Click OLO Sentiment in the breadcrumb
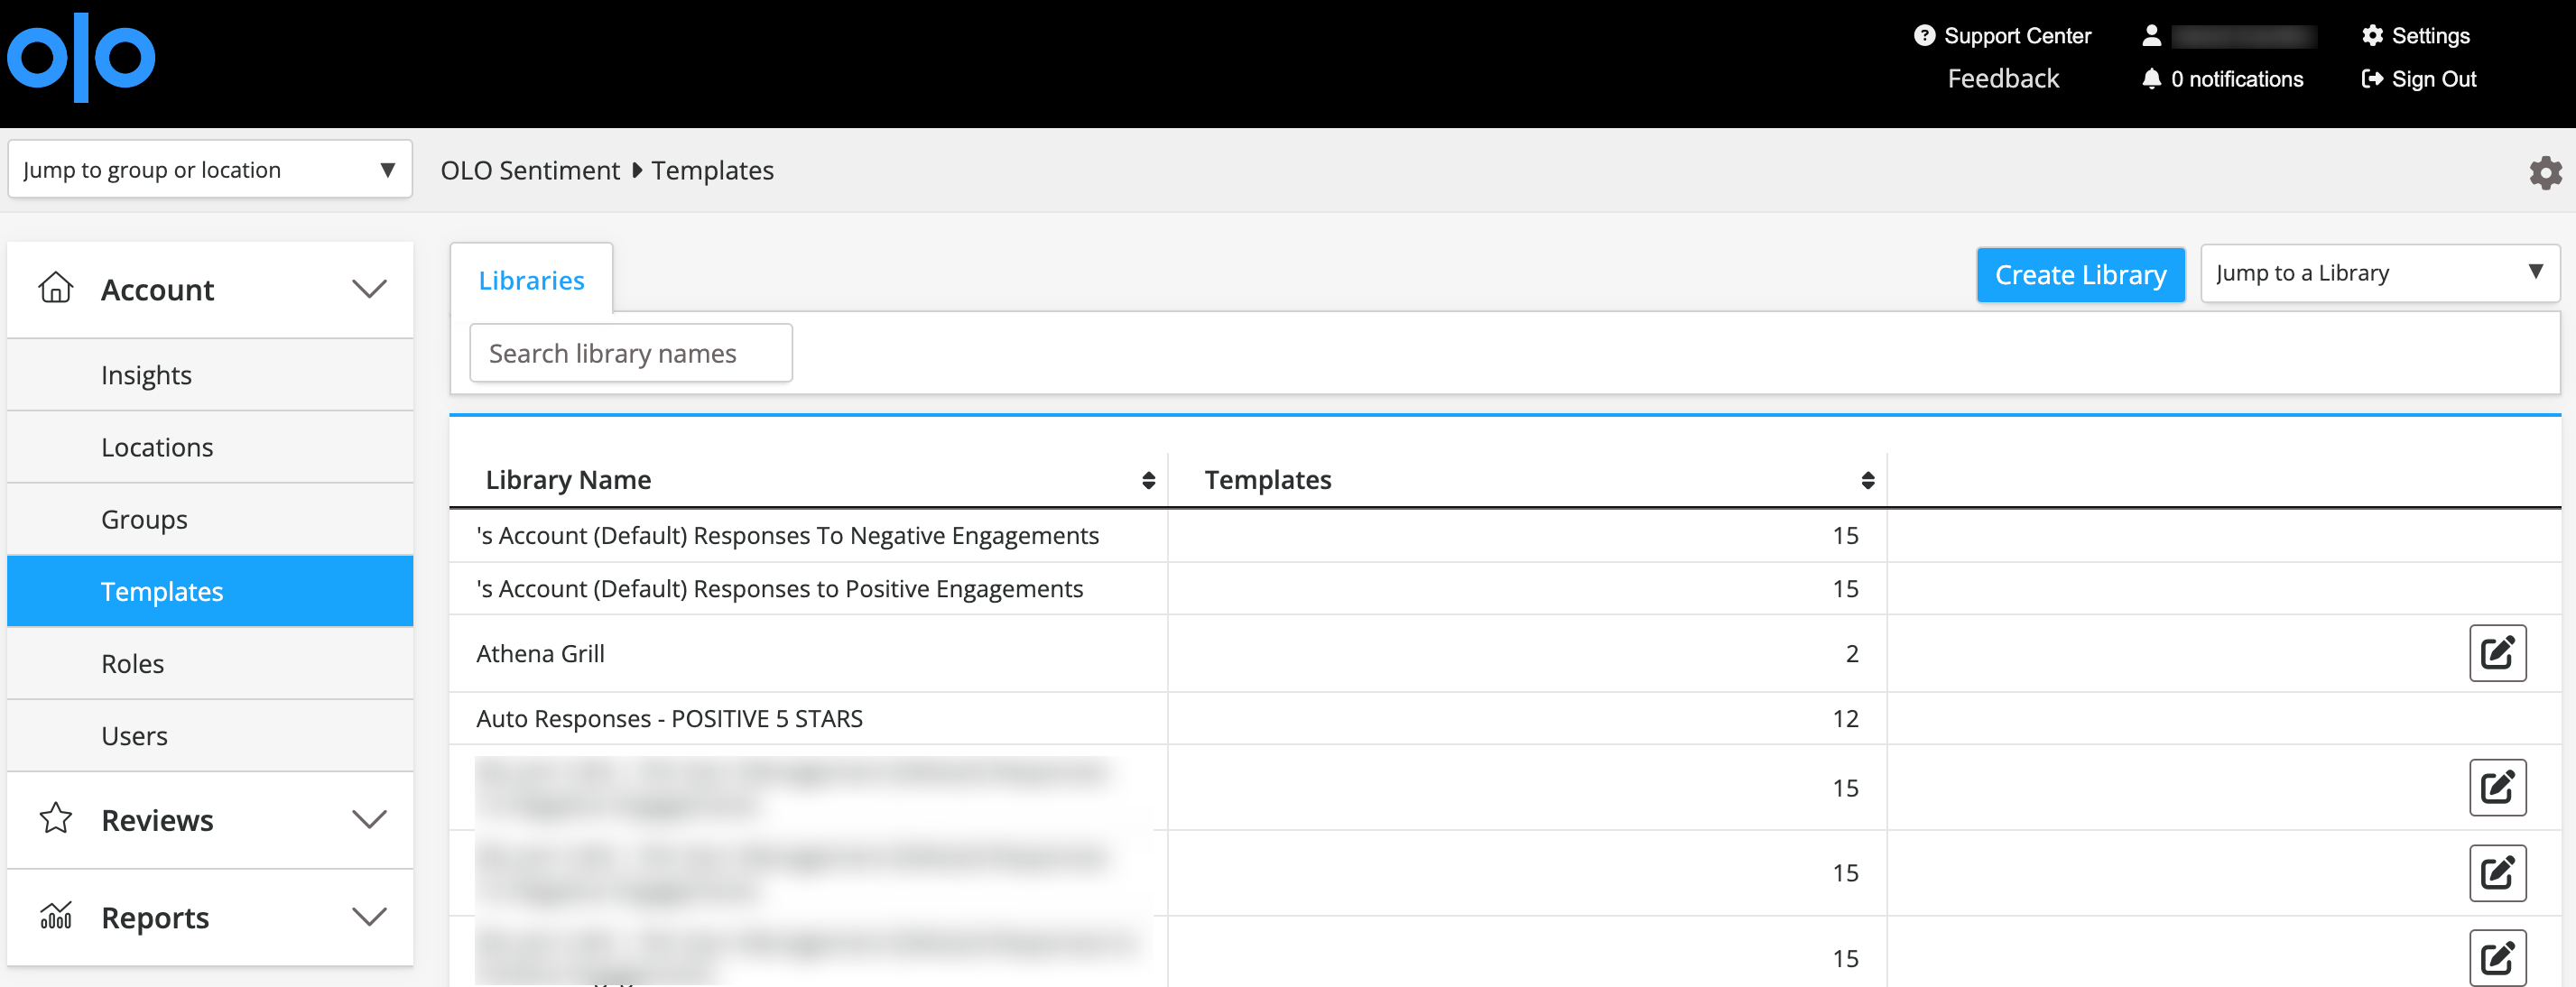This screenshot has width=2576, height=987. (x=530, y=170)
